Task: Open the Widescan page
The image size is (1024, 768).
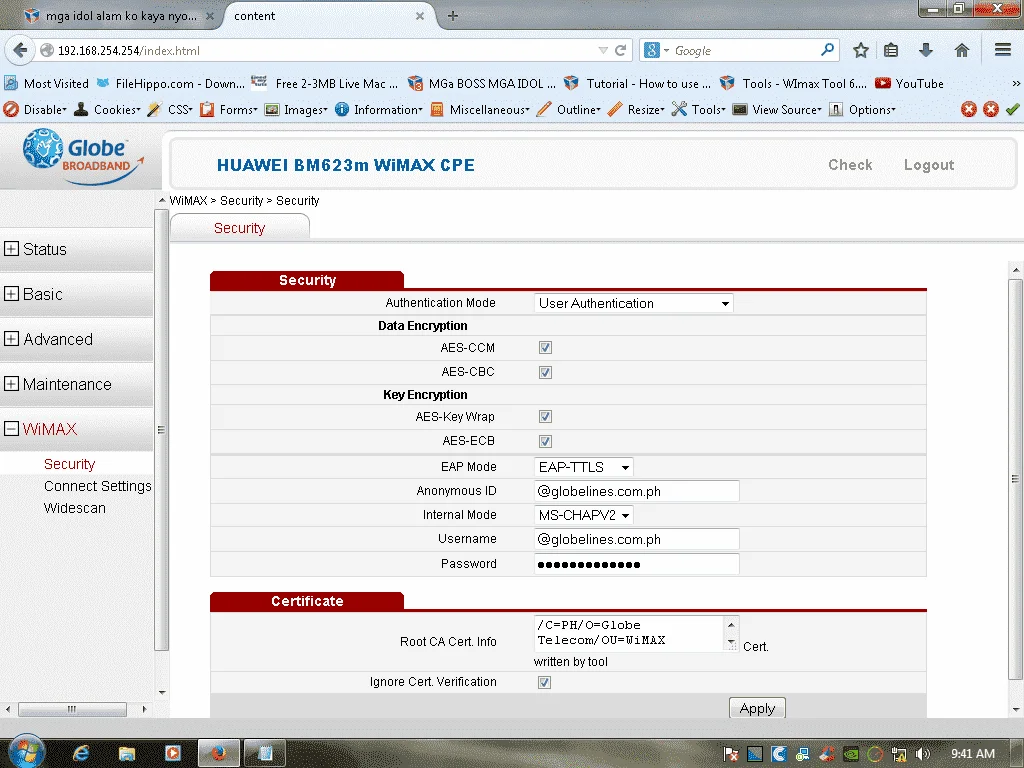Action: (74, 508)
